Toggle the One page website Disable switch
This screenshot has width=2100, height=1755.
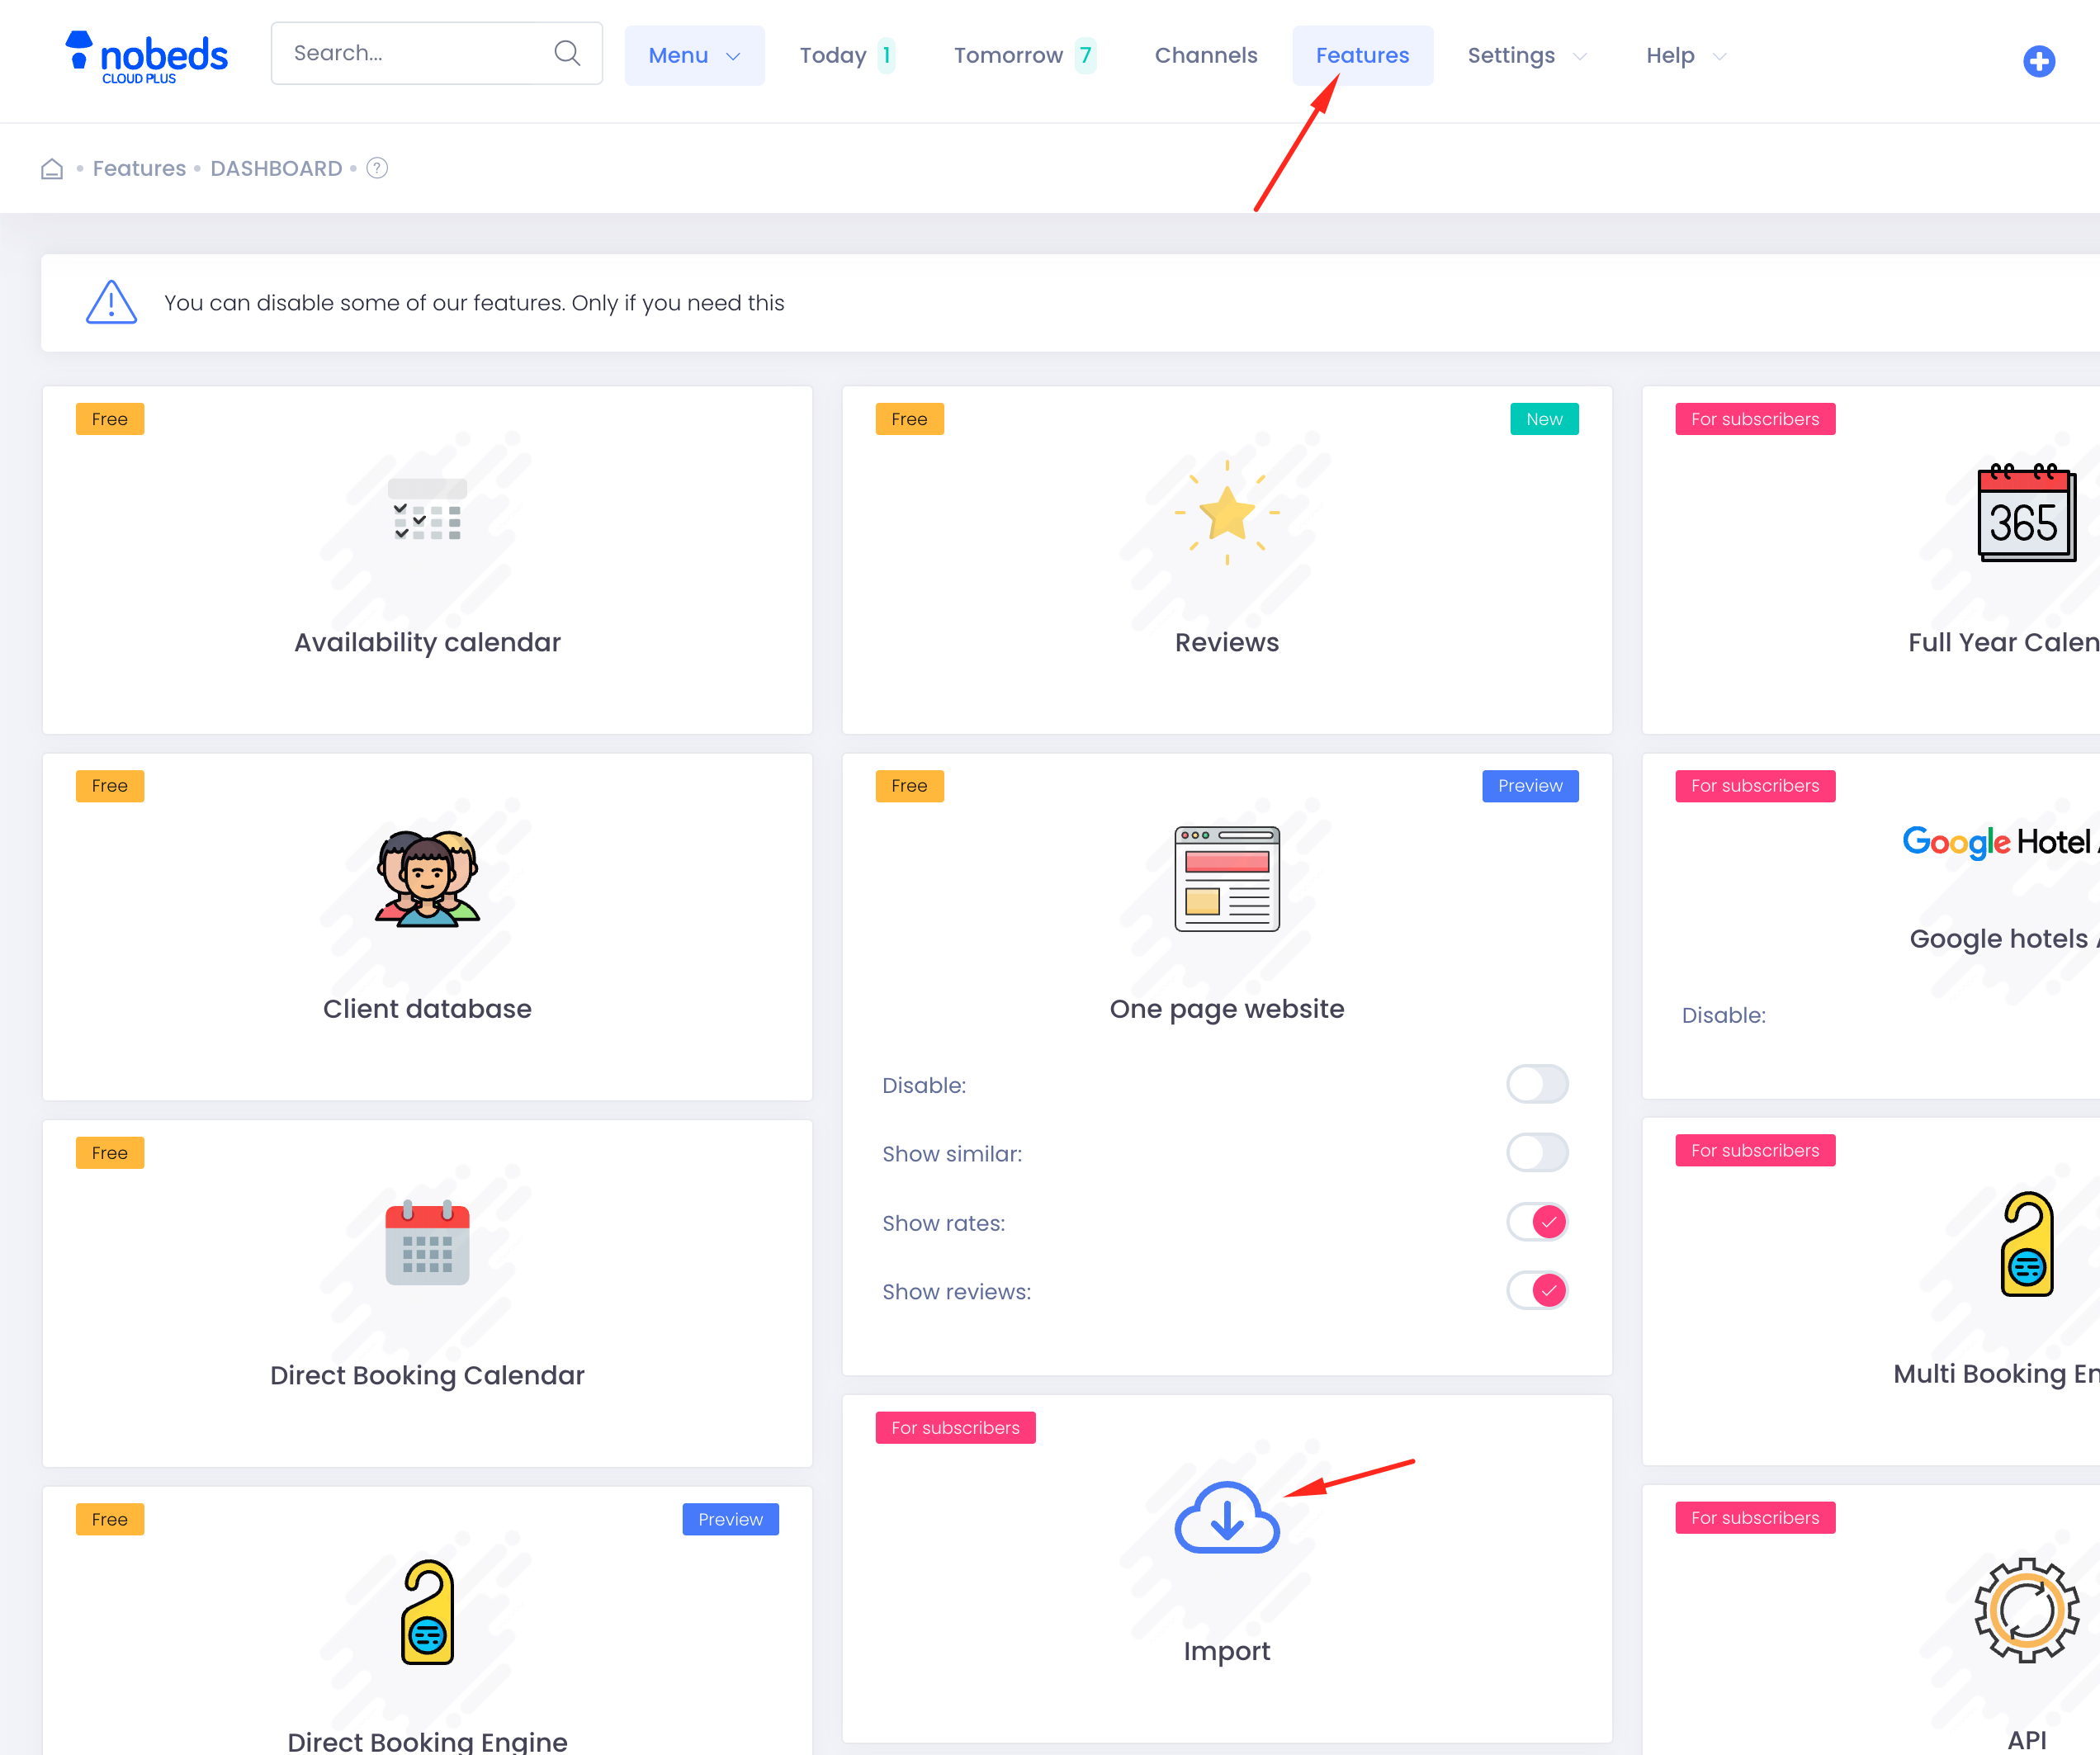[x=1536, y=1084]
